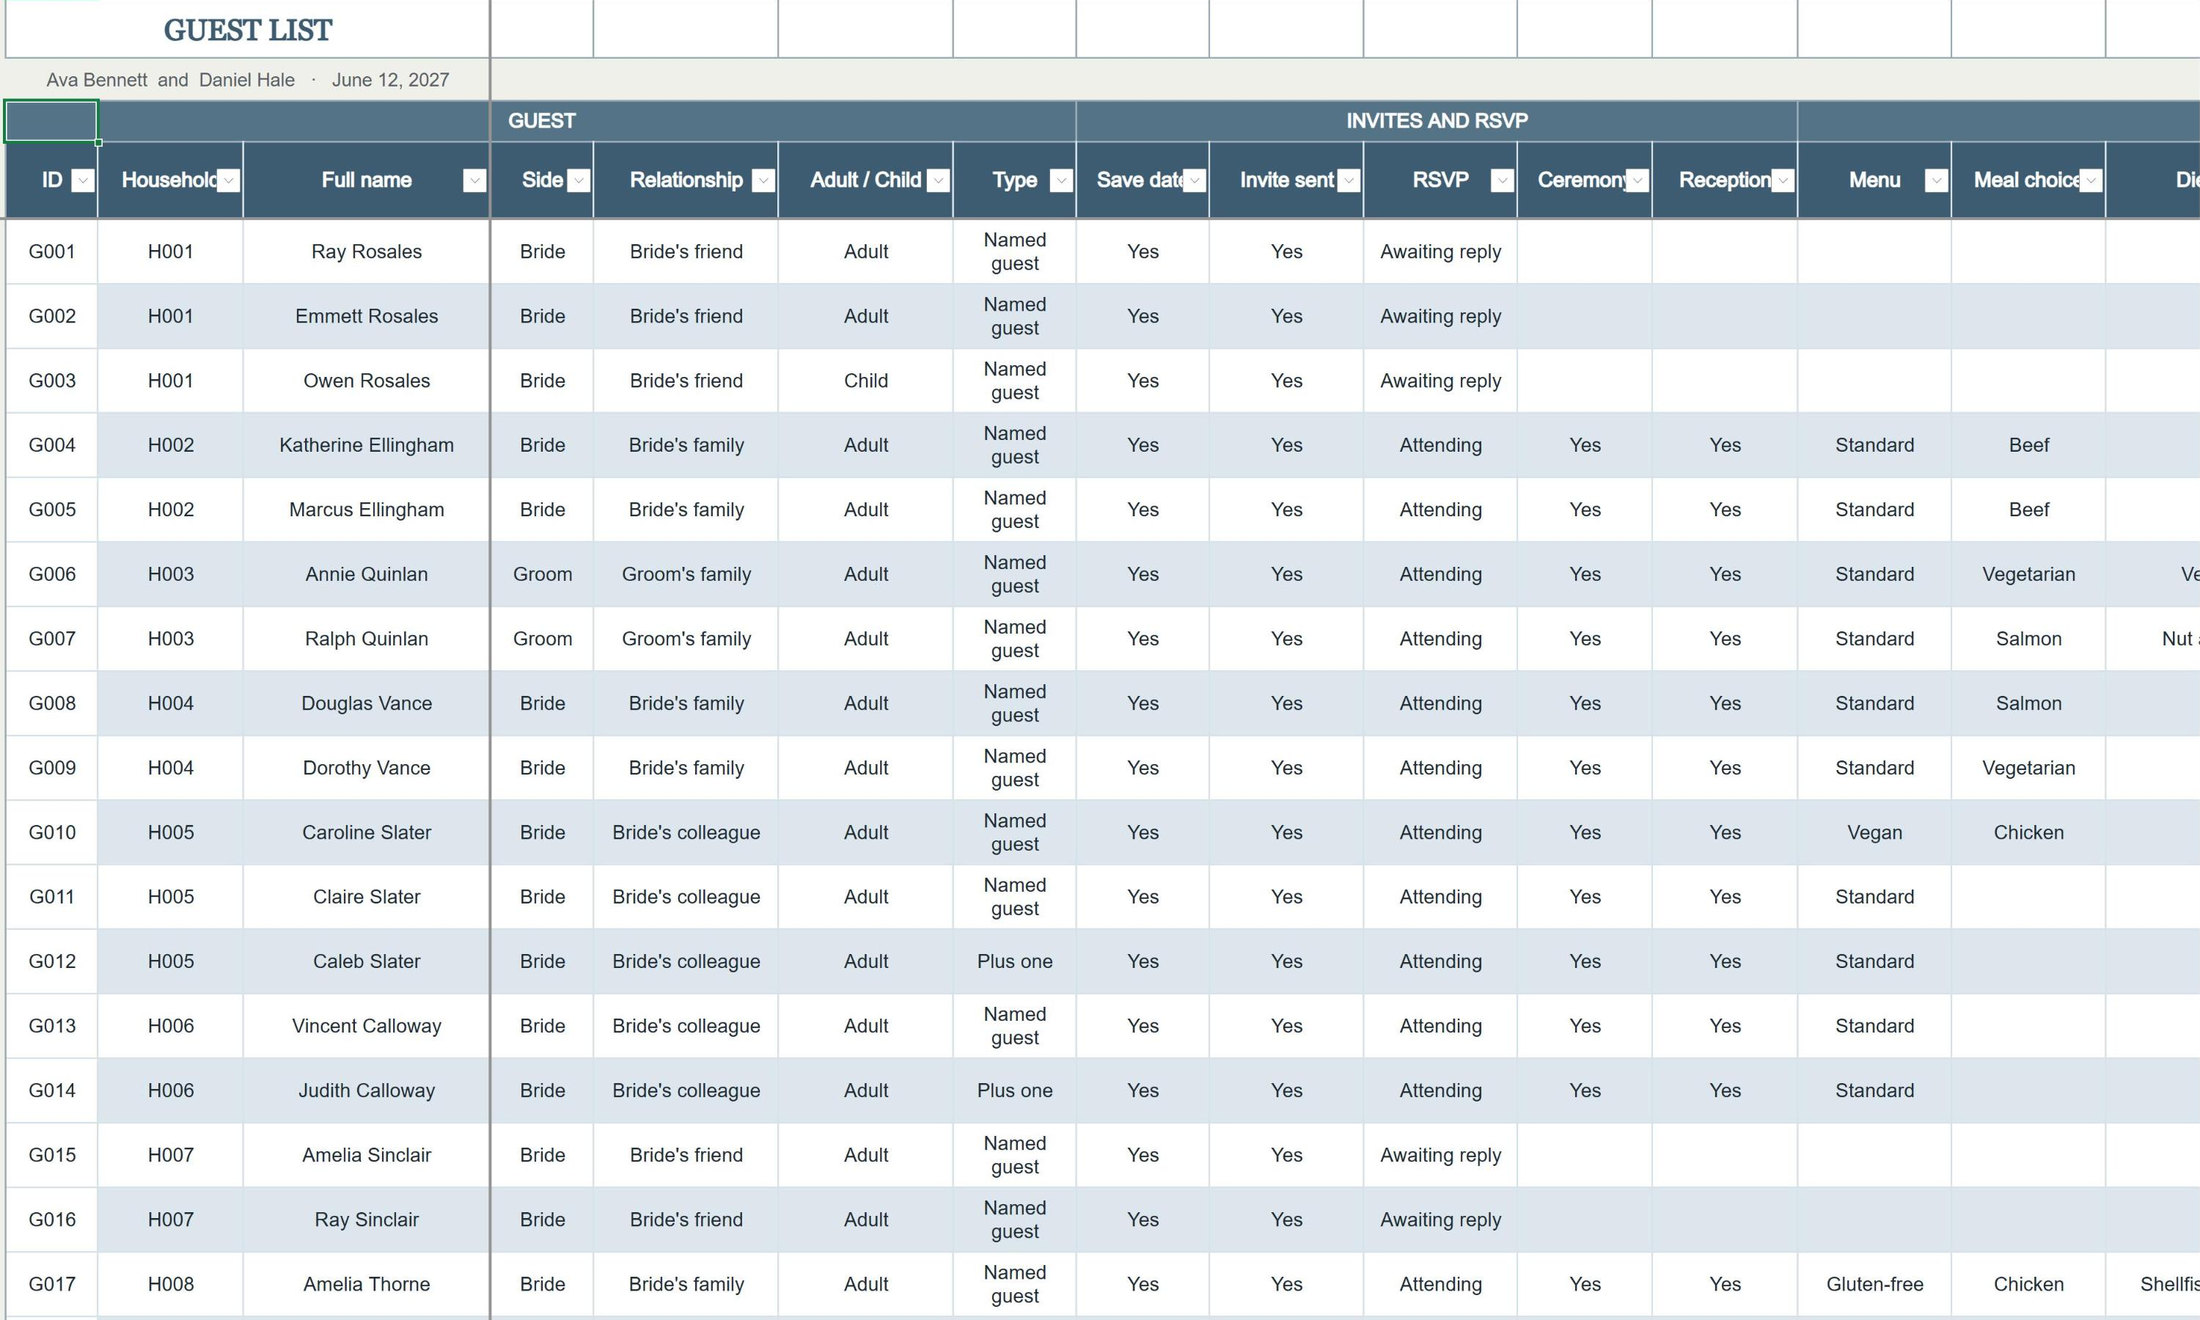Select Ray Sinclair's Invite sent Yes cell

pyautogui.click(x=1287, y=1220)
